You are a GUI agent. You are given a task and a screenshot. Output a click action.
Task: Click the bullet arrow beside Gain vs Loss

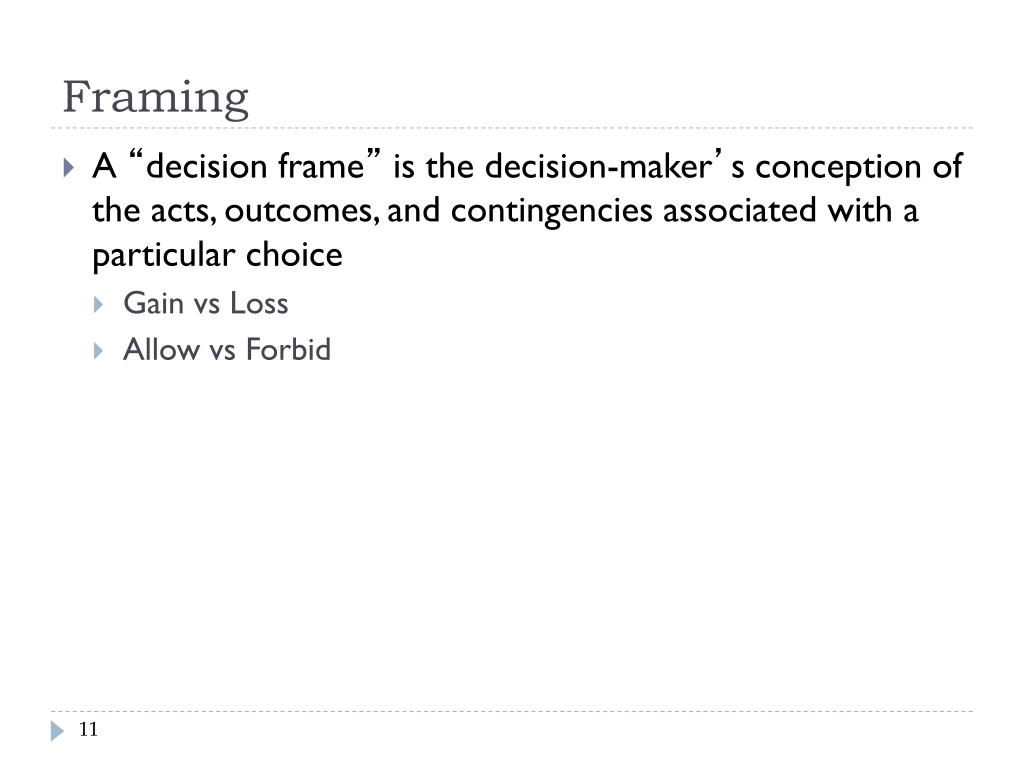point(99,304)
